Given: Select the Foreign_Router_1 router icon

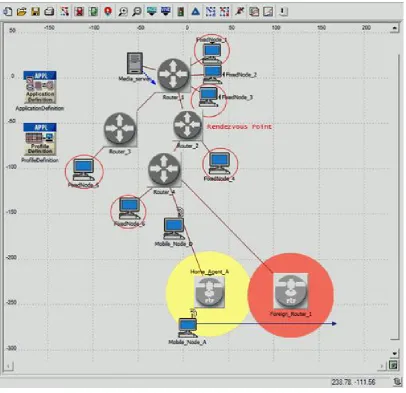Looking at the screenshot, I should [291, 292].
